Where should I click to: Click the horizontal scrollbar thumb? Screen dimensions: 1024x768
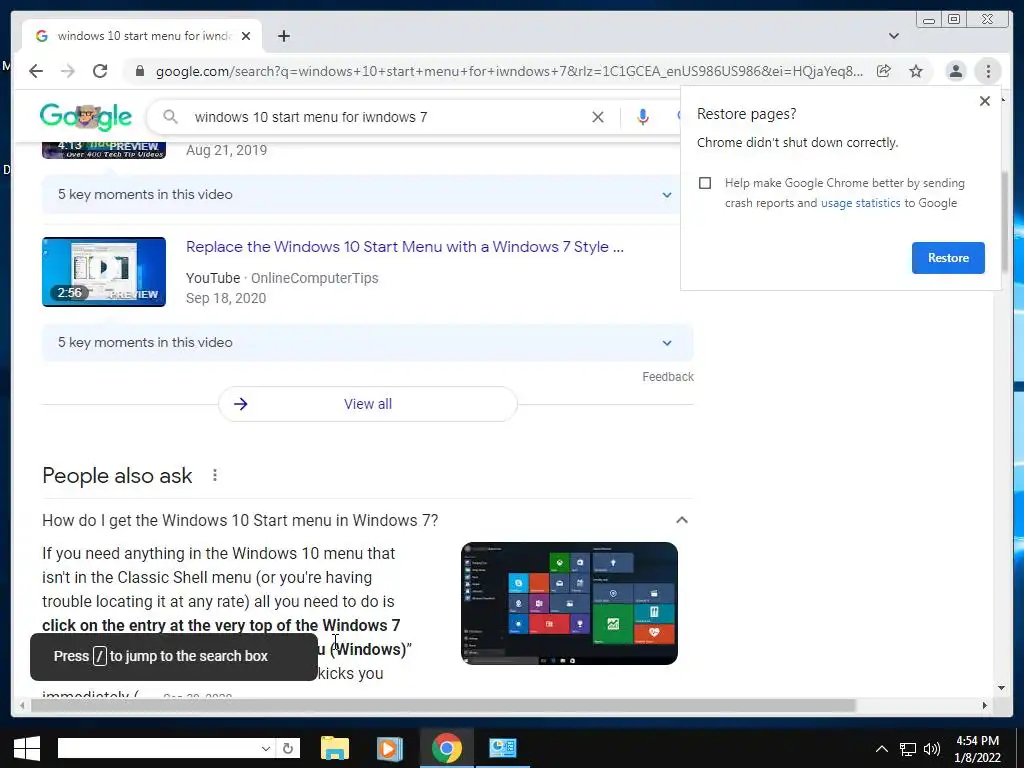coord(443,705)
